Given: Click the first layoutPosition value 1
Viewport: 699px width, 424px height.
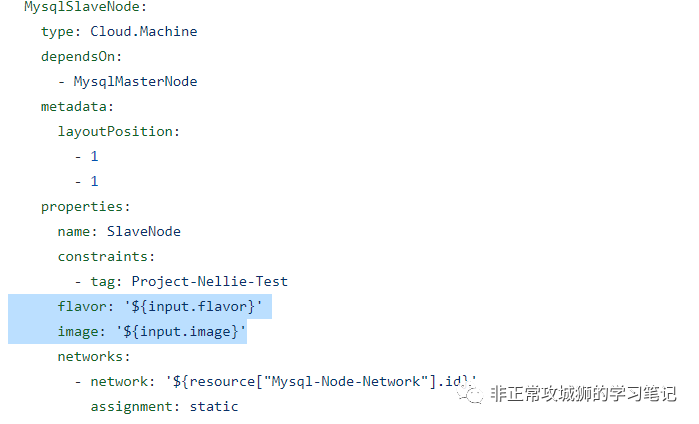Looking at the screenshot, I should click(x=94, y=156).
